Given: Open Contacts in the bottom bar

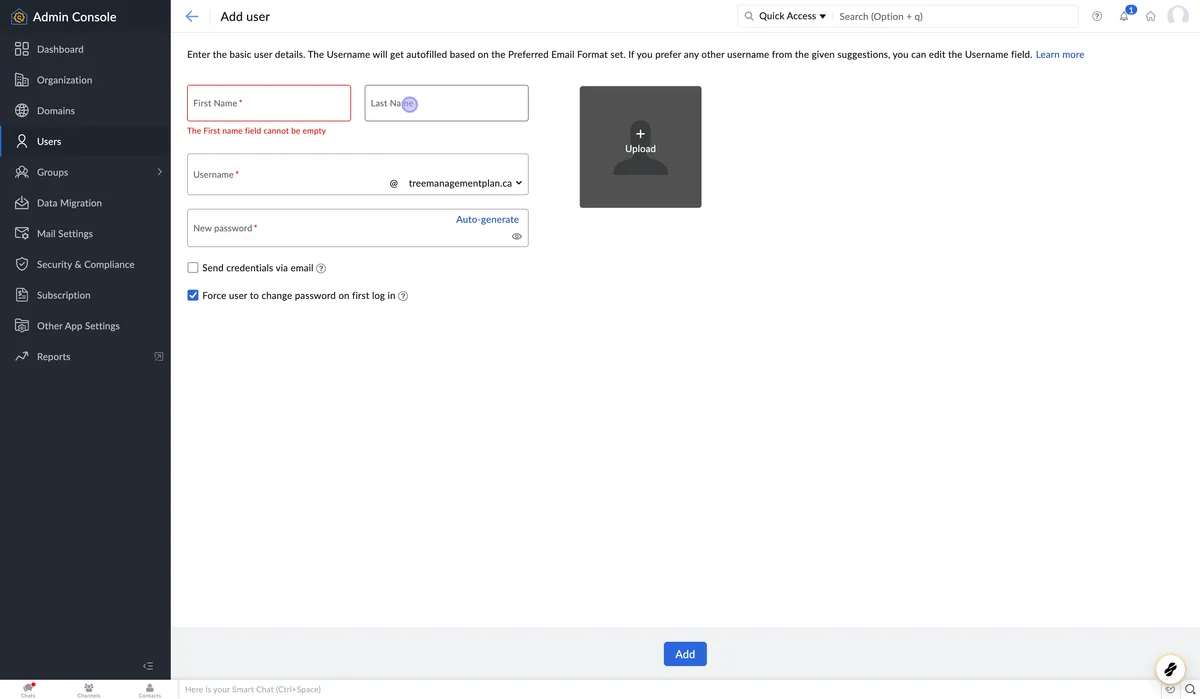Looking at the screenshot, I should pyautogui.click(x=150, y=690).
